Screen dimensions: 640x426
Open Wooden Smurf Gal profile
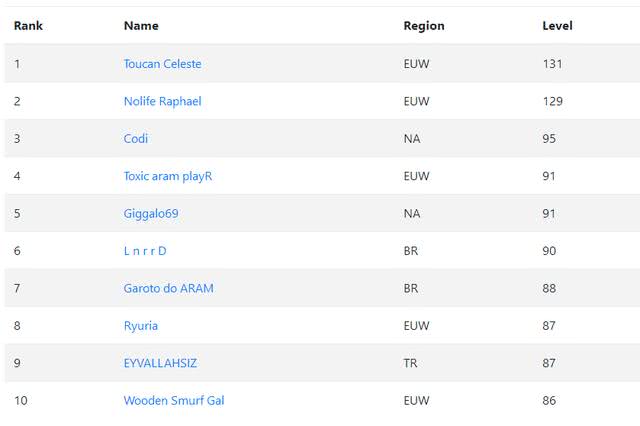(174, 401)
